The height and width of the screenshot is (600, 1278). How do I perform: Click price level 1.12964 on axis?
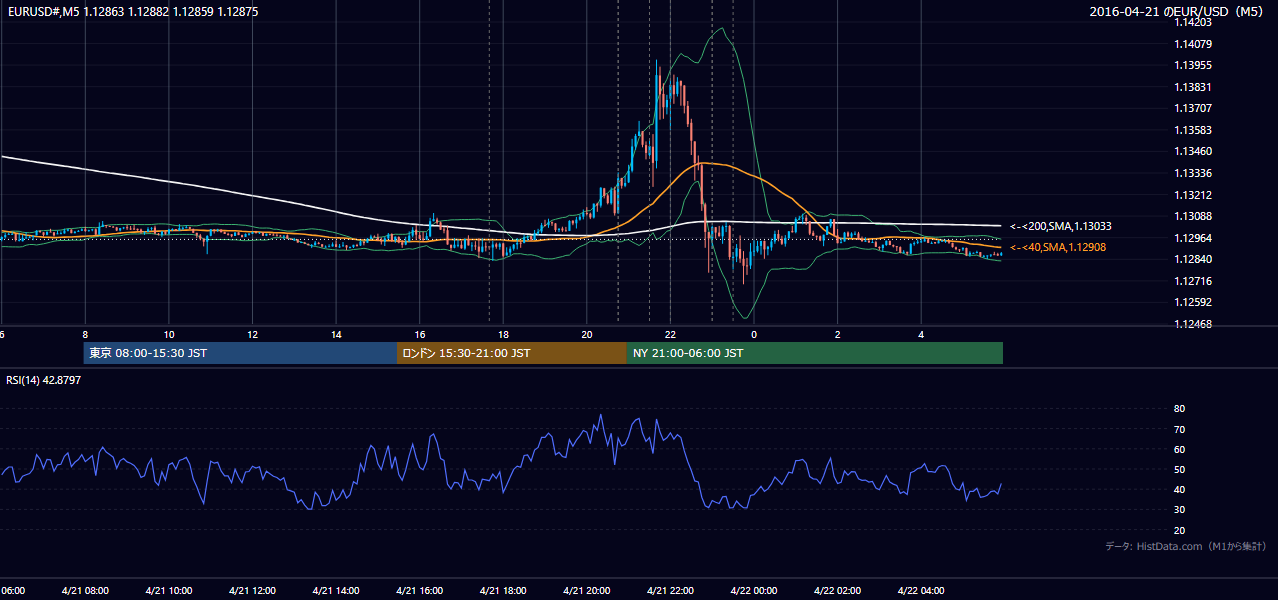tap(1194, 238)
